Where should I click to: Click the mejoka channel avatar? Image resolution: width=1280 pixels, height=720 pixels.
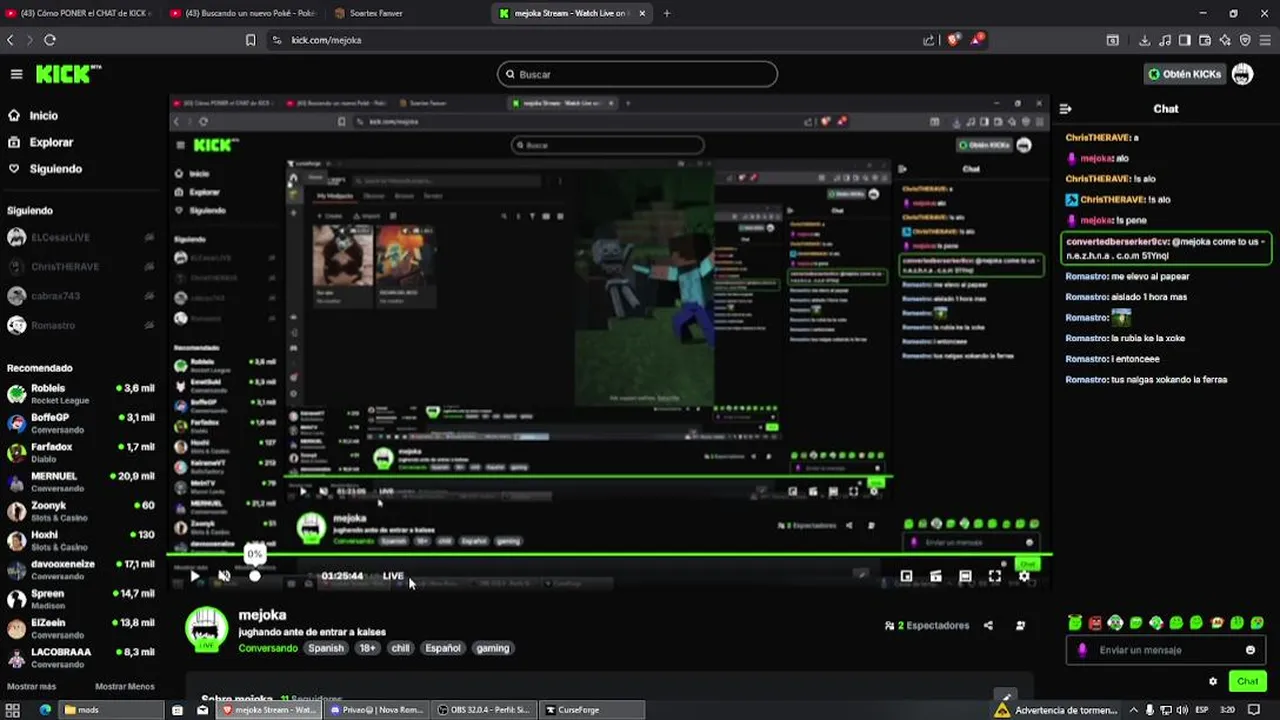(207, 629)
